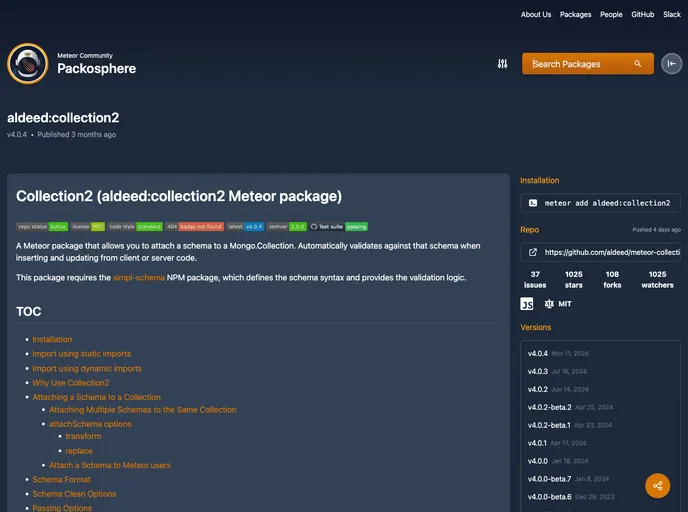Select version v4.0.2-beta.1

[x=570, y=425]
